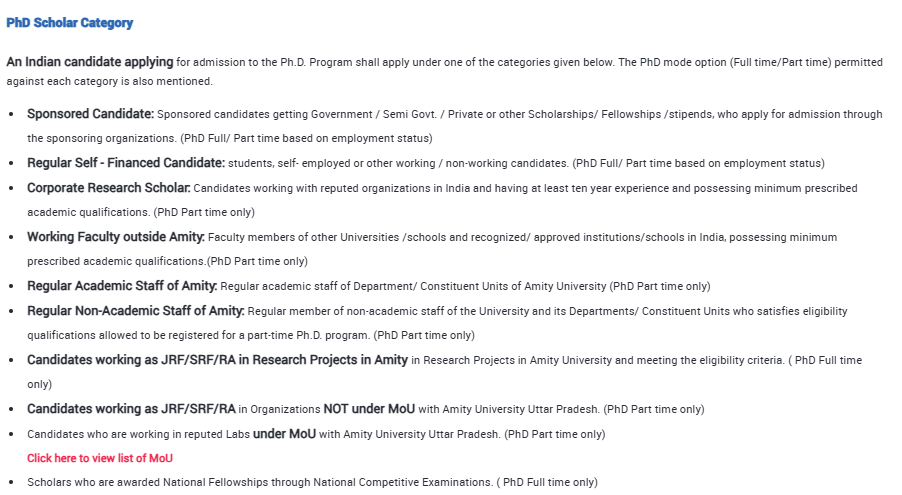The image size is (902, 495).
Task: Click the bullet before "Corporate Research Scholar"
Action: click(x=11, y=189)
